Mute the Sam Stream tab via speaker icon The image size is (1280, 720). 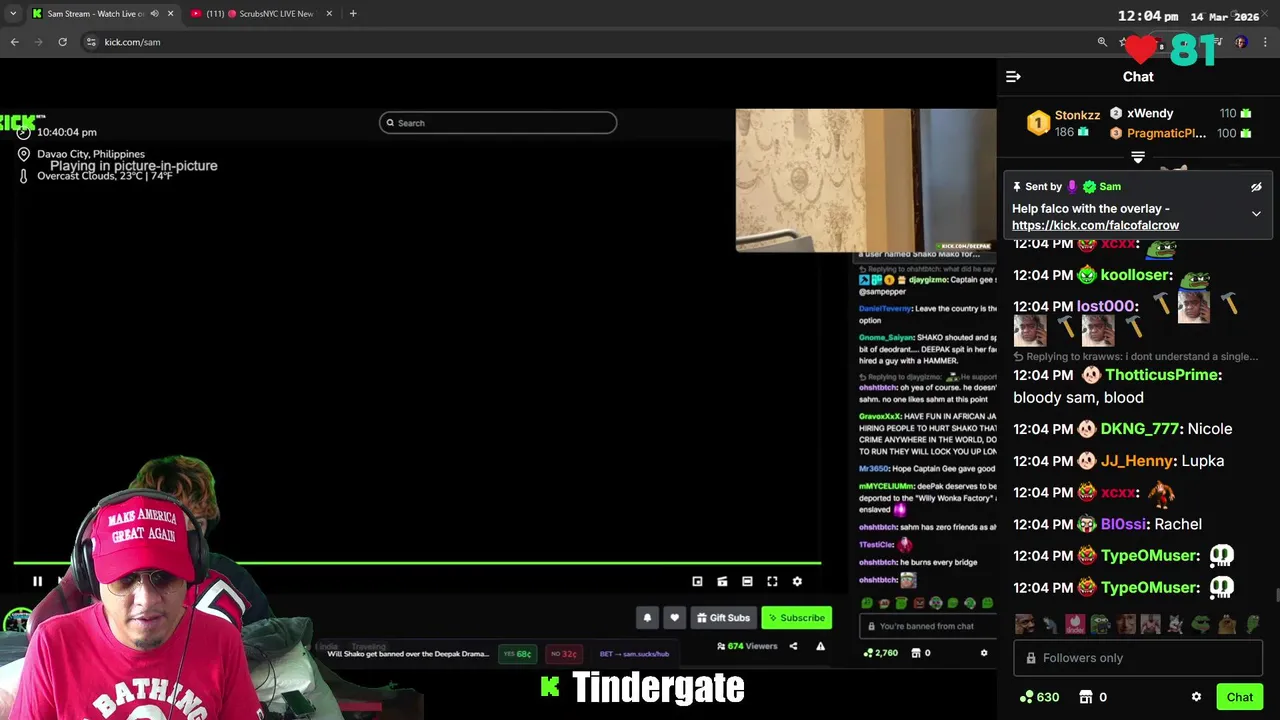154,14
